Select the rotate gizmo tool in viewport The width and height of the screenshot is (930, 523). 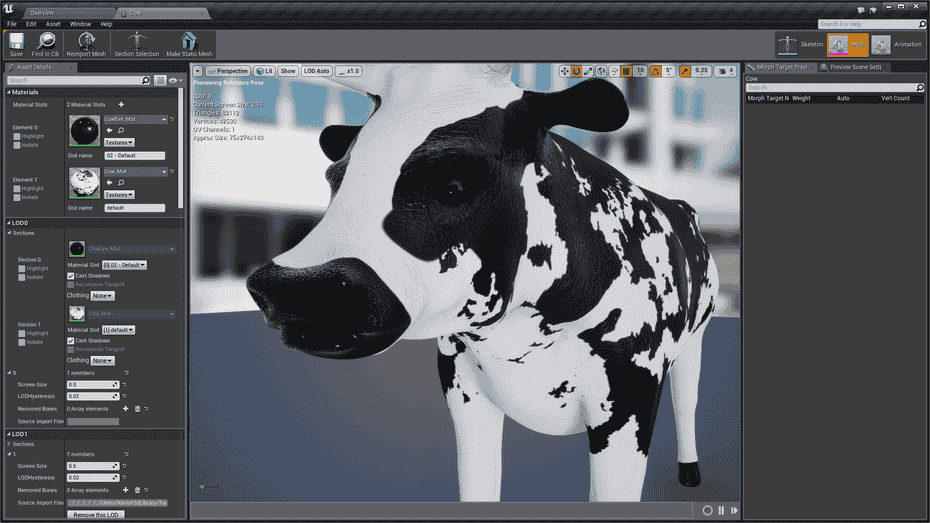576,71
